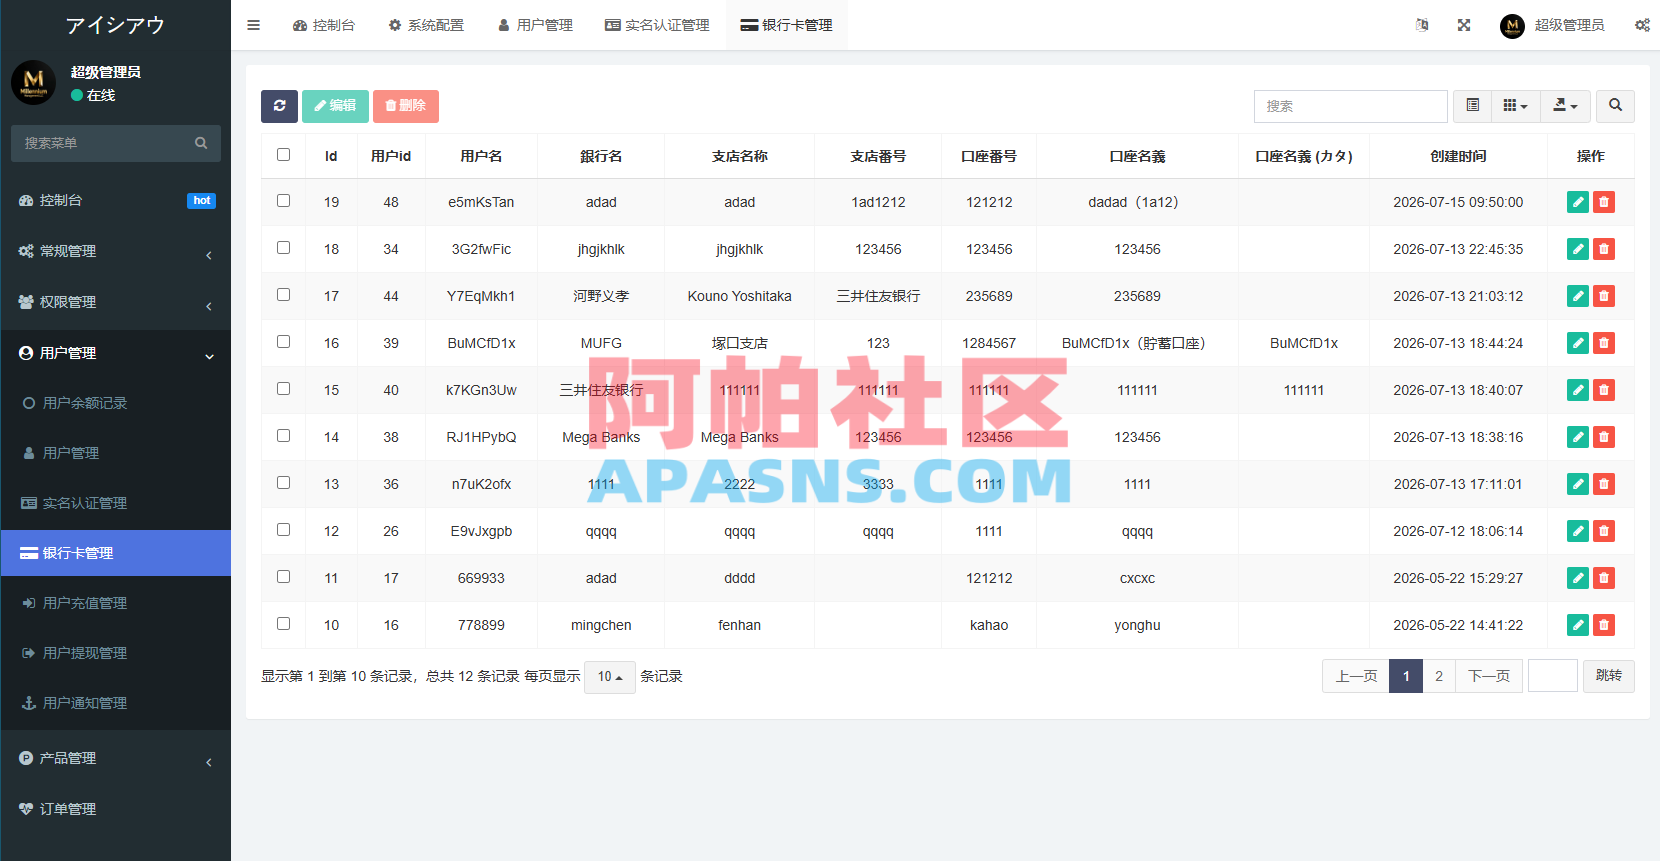Expand the 权限管理 sidebar menu
Image resolution: width=1660 pixels, height=861 pixels.
pos(116,302)
